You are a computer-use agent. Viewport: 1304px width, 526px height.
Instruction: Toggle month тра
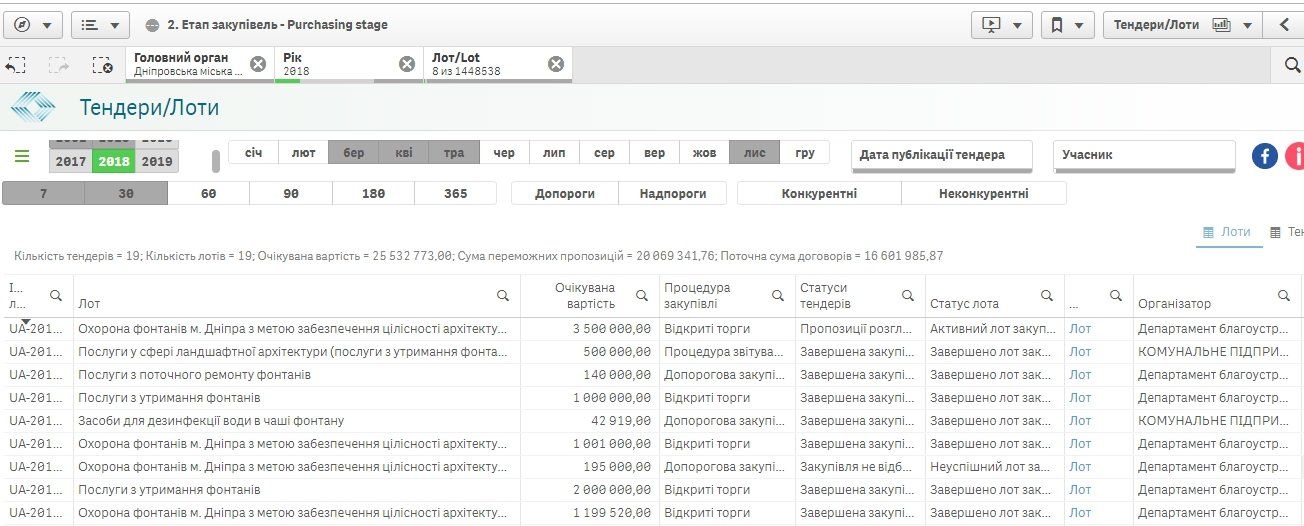[x=454, y=153]
